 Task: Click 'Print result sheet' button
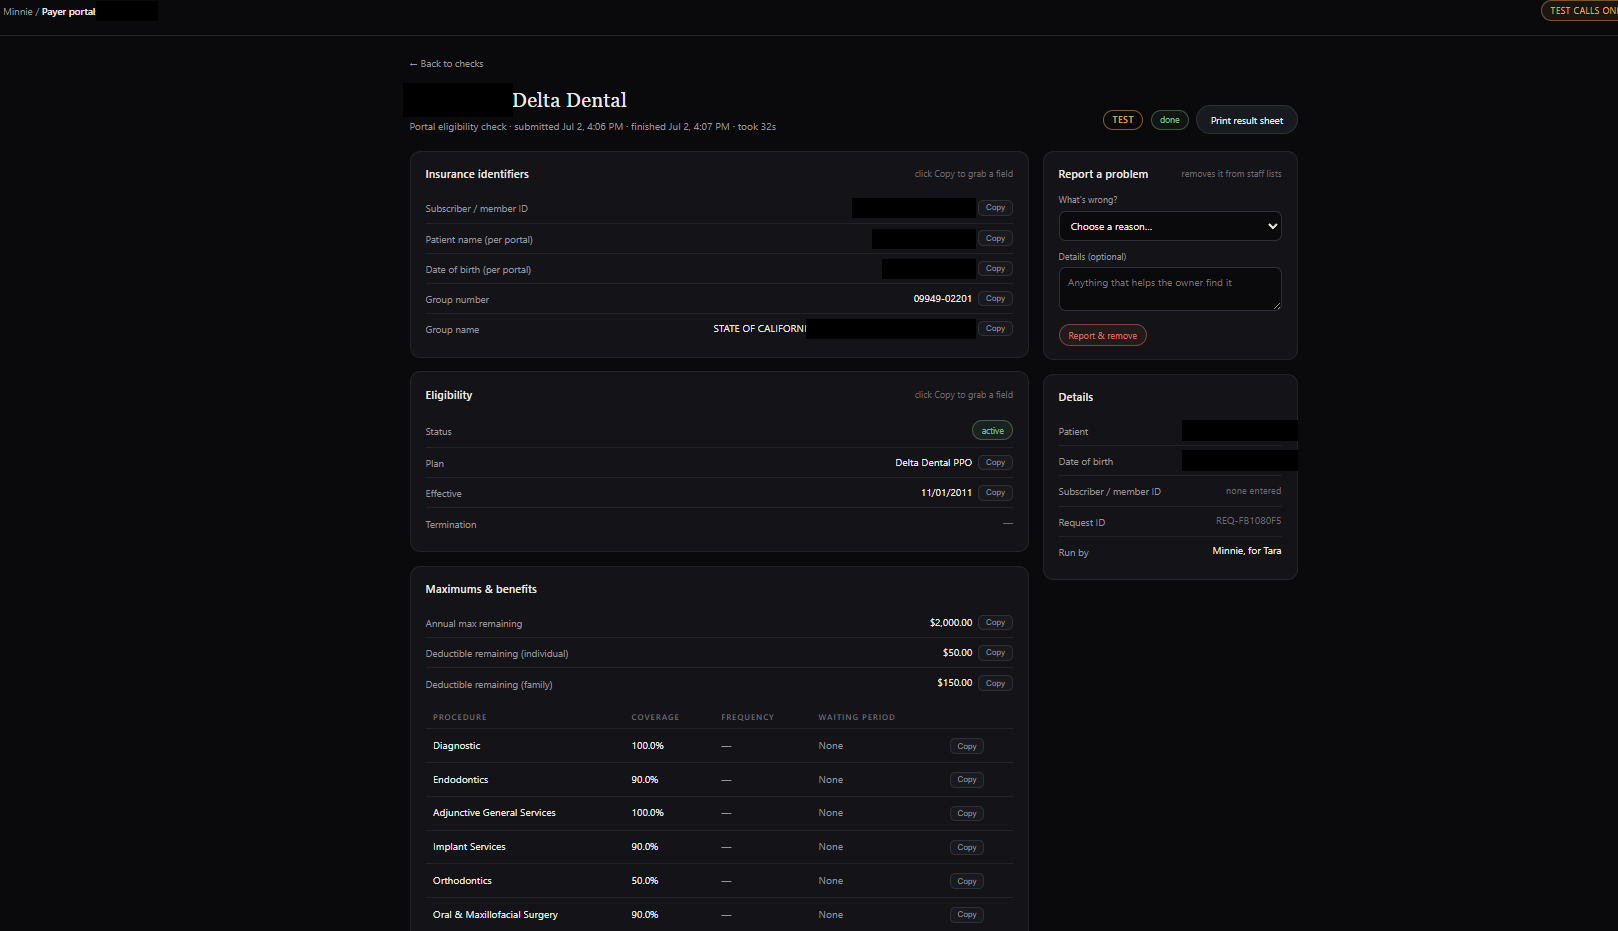pos(1247,120)
